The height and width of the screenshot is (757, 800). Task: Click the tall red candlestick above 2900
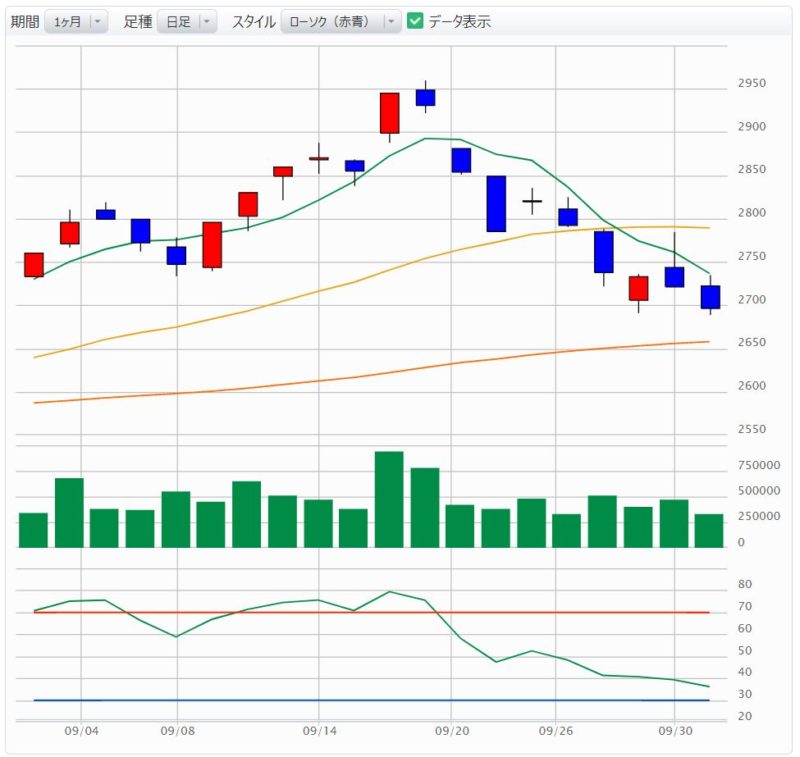tap(389, 113)
